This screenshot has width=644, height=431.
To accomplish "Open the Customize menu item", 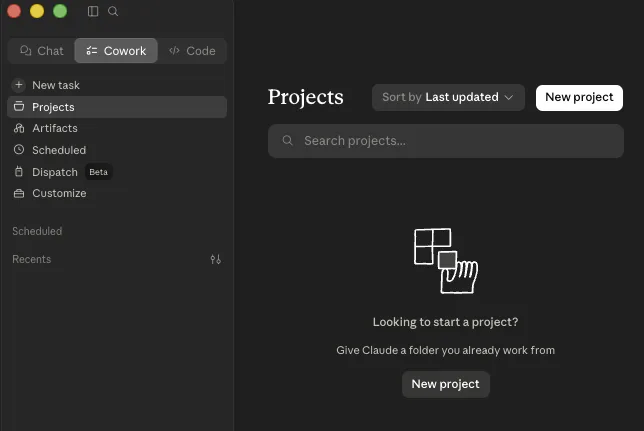I will [x=117, y=193].
